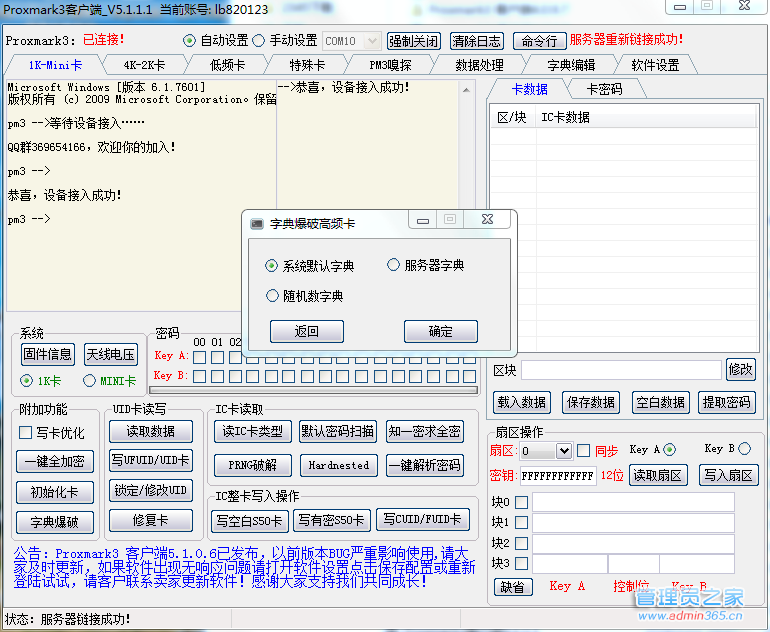The image size is (770, 632).
Task: Click the Hardnested button
Action: [x=339, y=465]
